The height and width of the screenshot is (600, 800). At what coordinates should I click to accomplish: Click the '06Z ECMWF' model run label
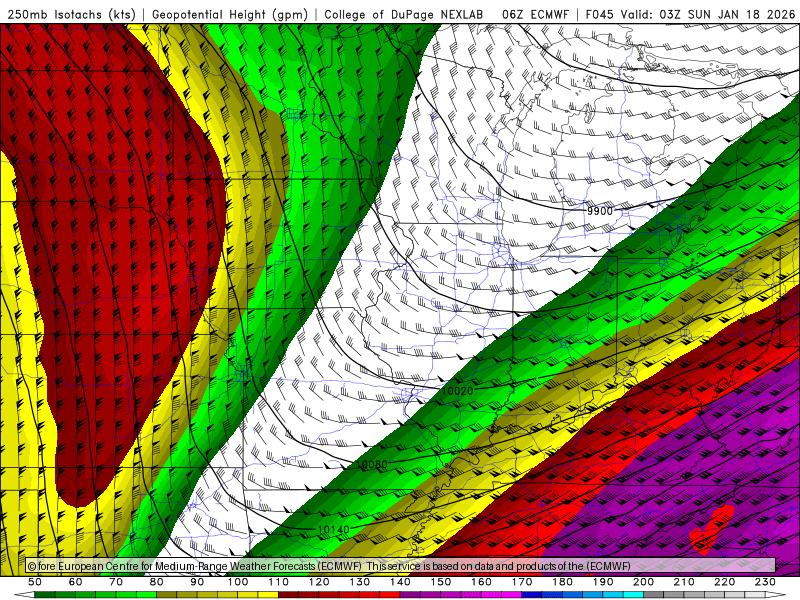click(535, 15)
